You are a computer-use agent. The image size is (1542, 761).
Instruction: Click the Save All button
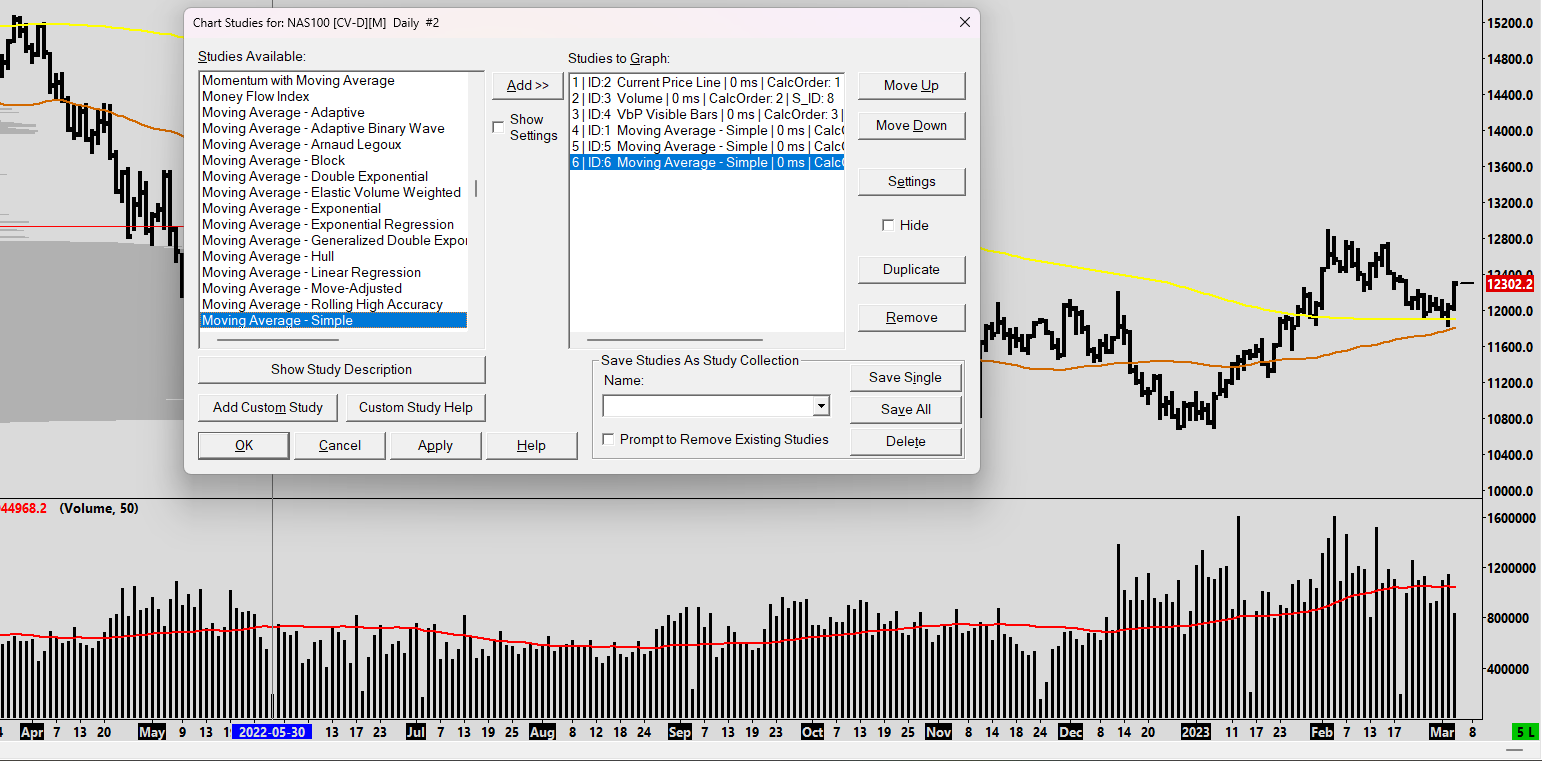905,410
